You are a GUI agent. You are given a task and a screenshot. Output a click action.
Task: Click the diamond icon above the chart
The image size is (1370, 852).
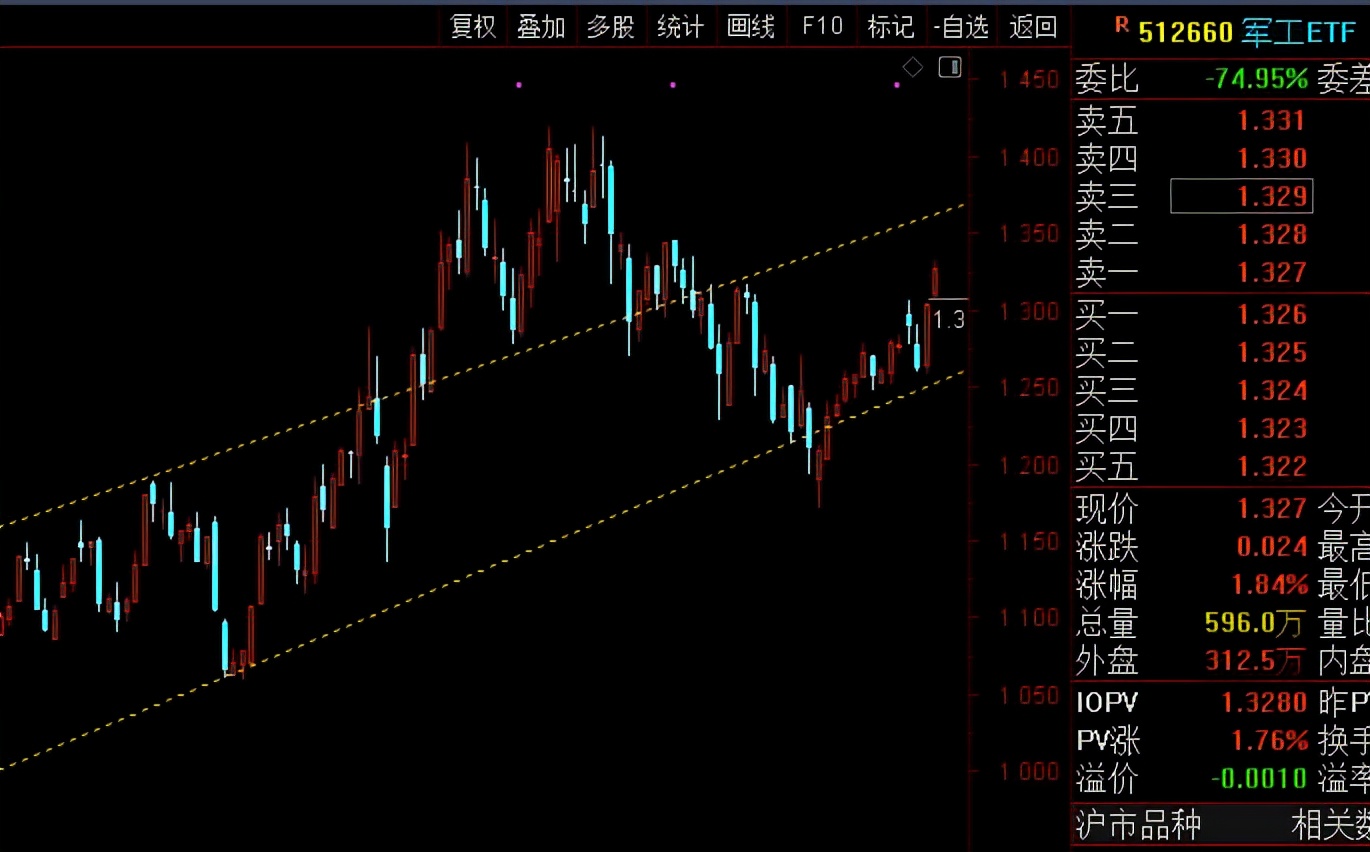point(913,67)
